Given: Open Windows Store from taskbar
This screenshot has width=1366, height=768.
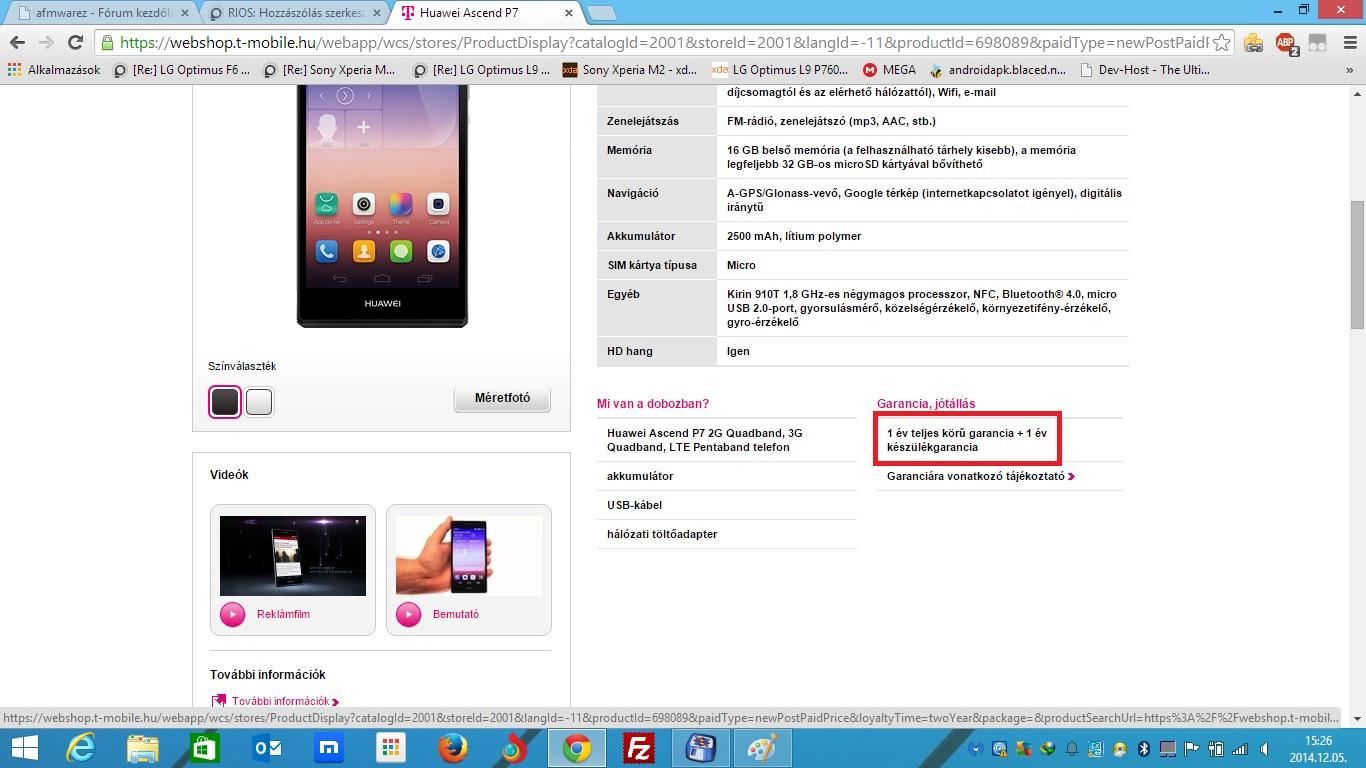Looking at the screenshot, I should [203, 748].
